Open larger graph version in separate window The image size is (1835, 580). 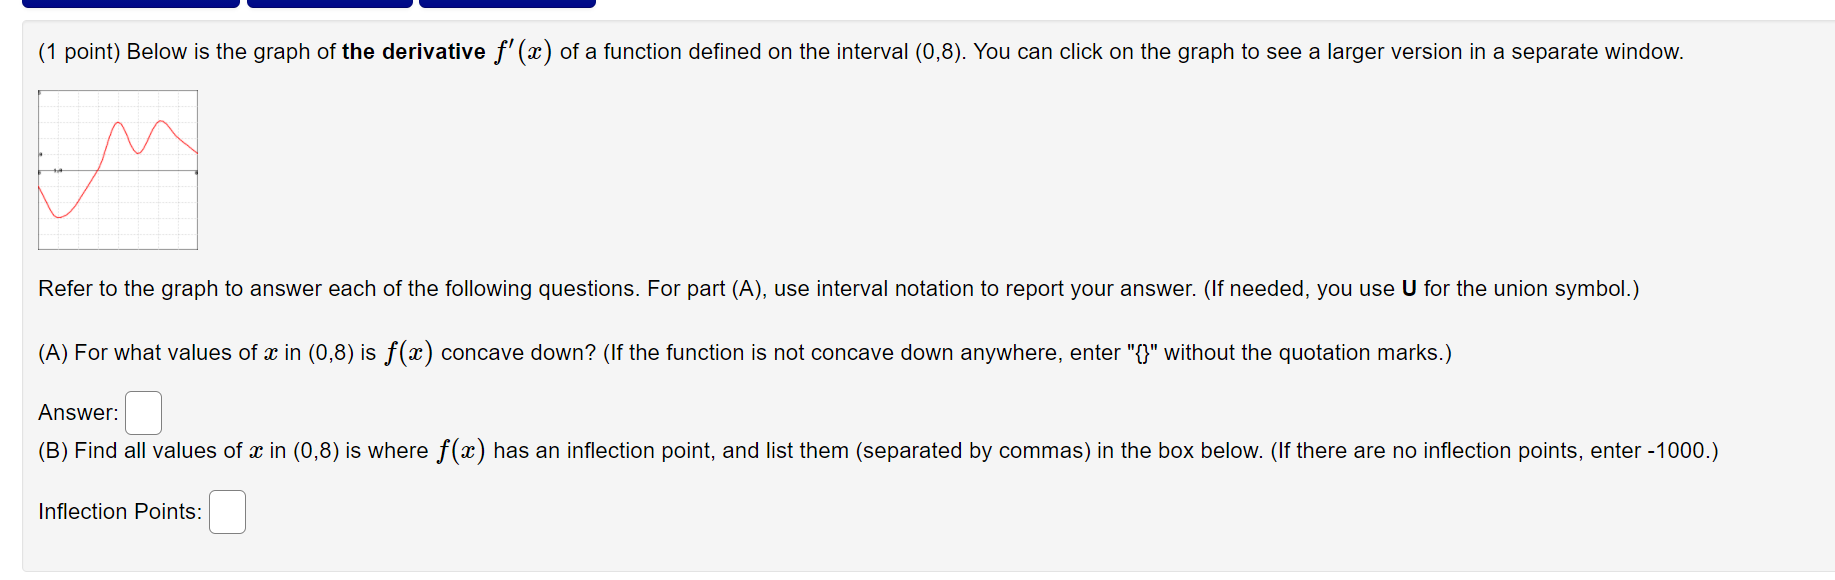117,170
